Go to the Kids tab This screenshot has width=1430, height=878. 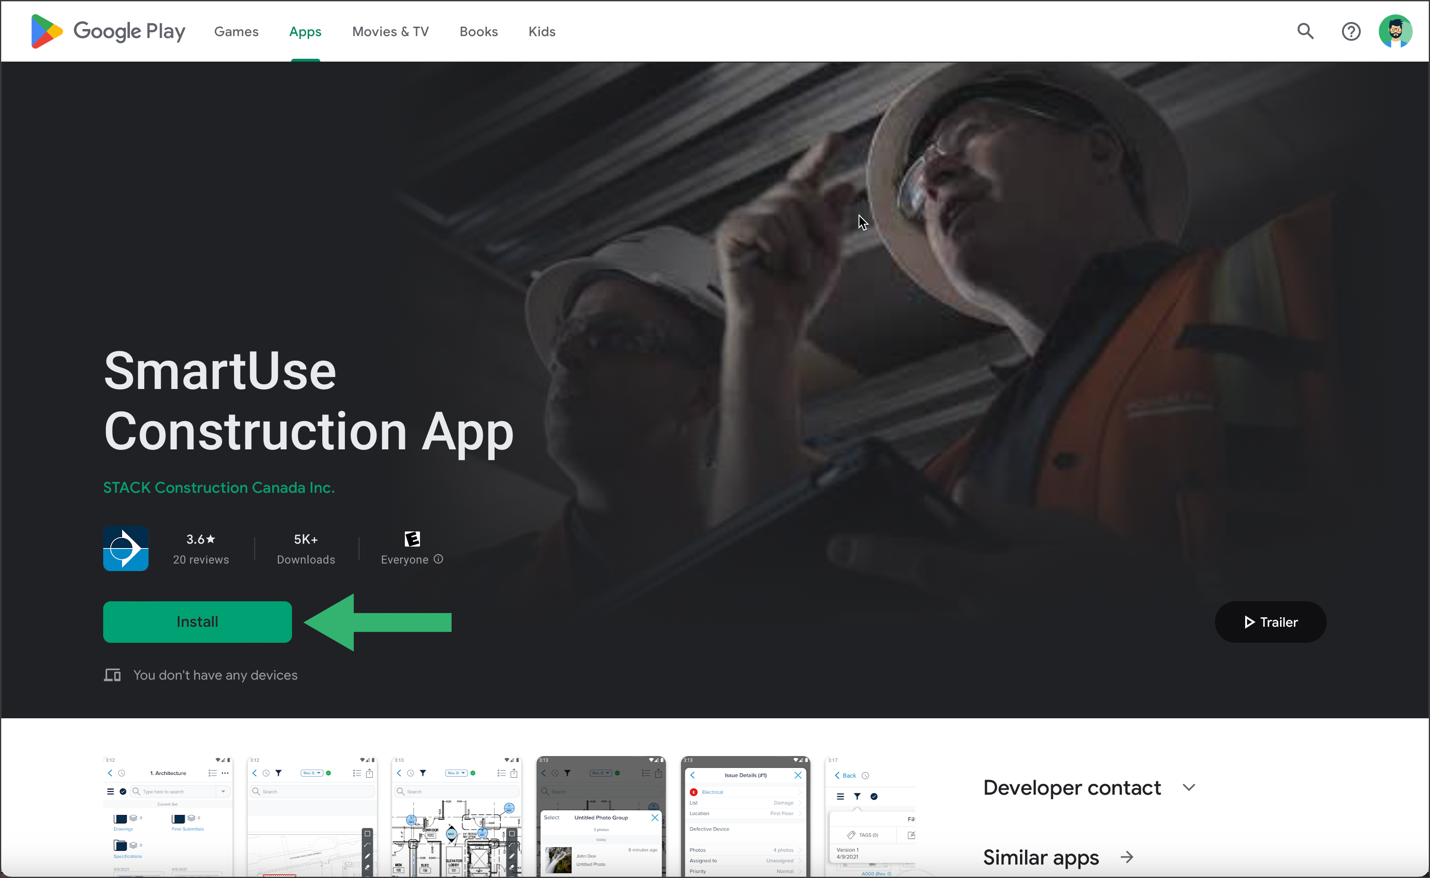pos(542,31)
